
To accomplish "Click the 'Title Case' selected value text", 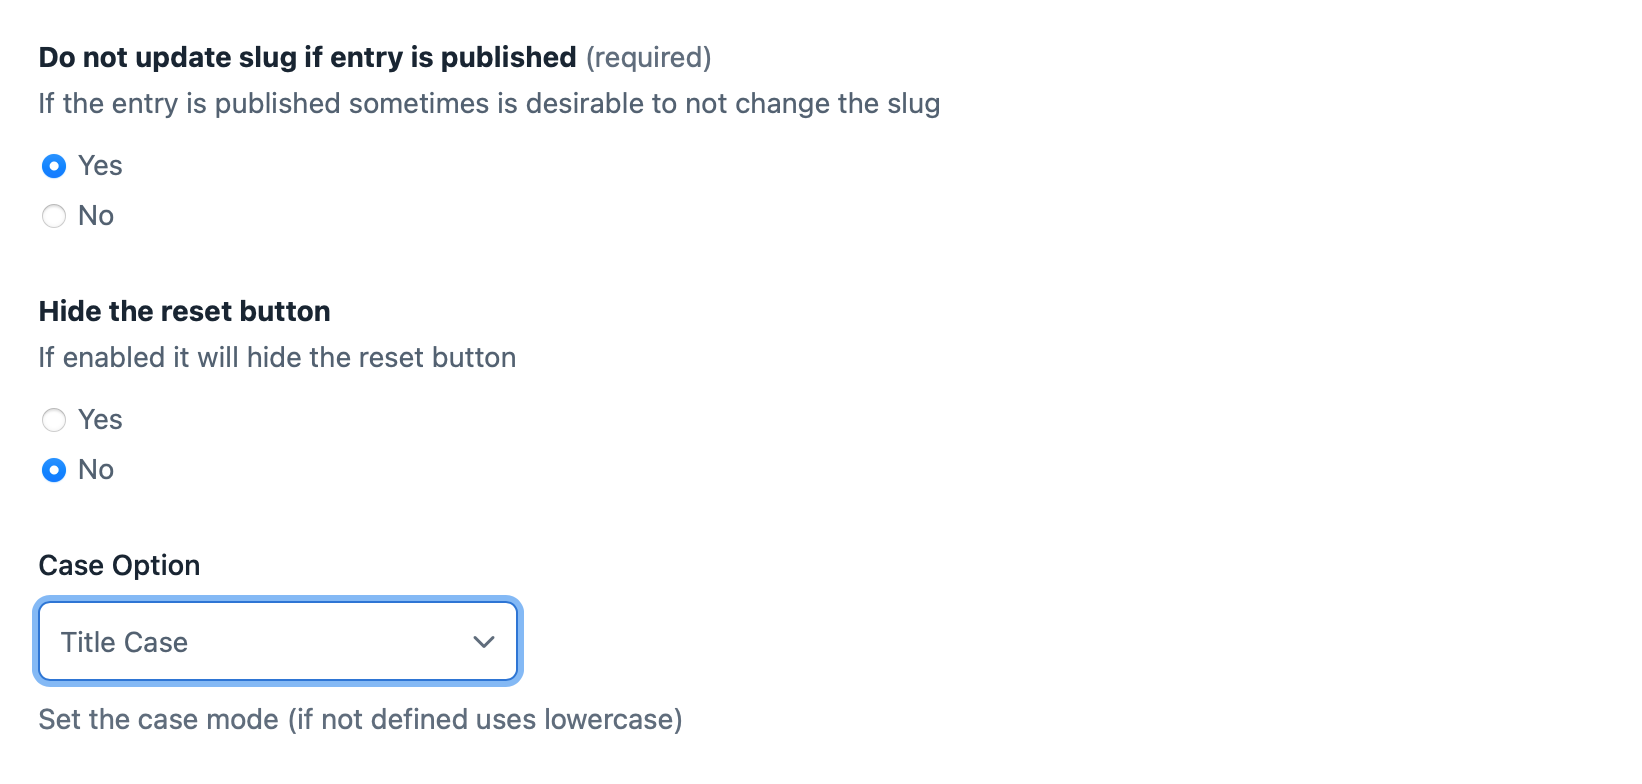I will pyautogui.click(x=124, y=642).
